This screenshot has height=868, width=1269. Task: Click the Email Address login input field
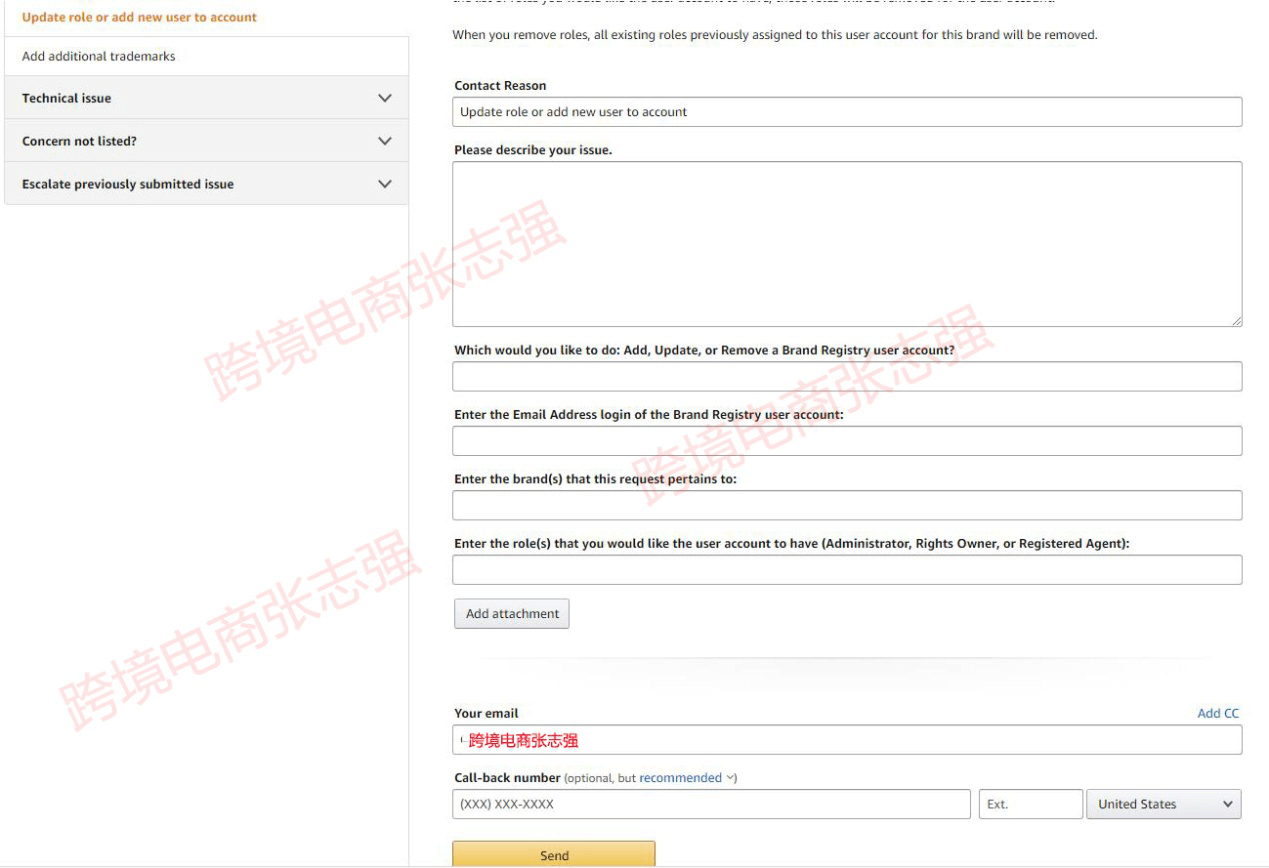846,441
